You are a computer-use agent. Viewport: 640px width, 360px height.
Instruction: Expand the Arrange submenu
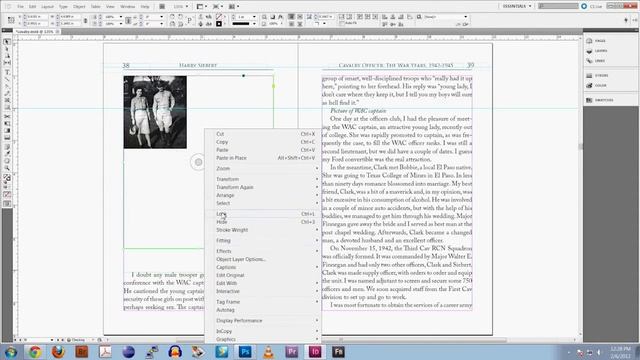tap(263, 195)
